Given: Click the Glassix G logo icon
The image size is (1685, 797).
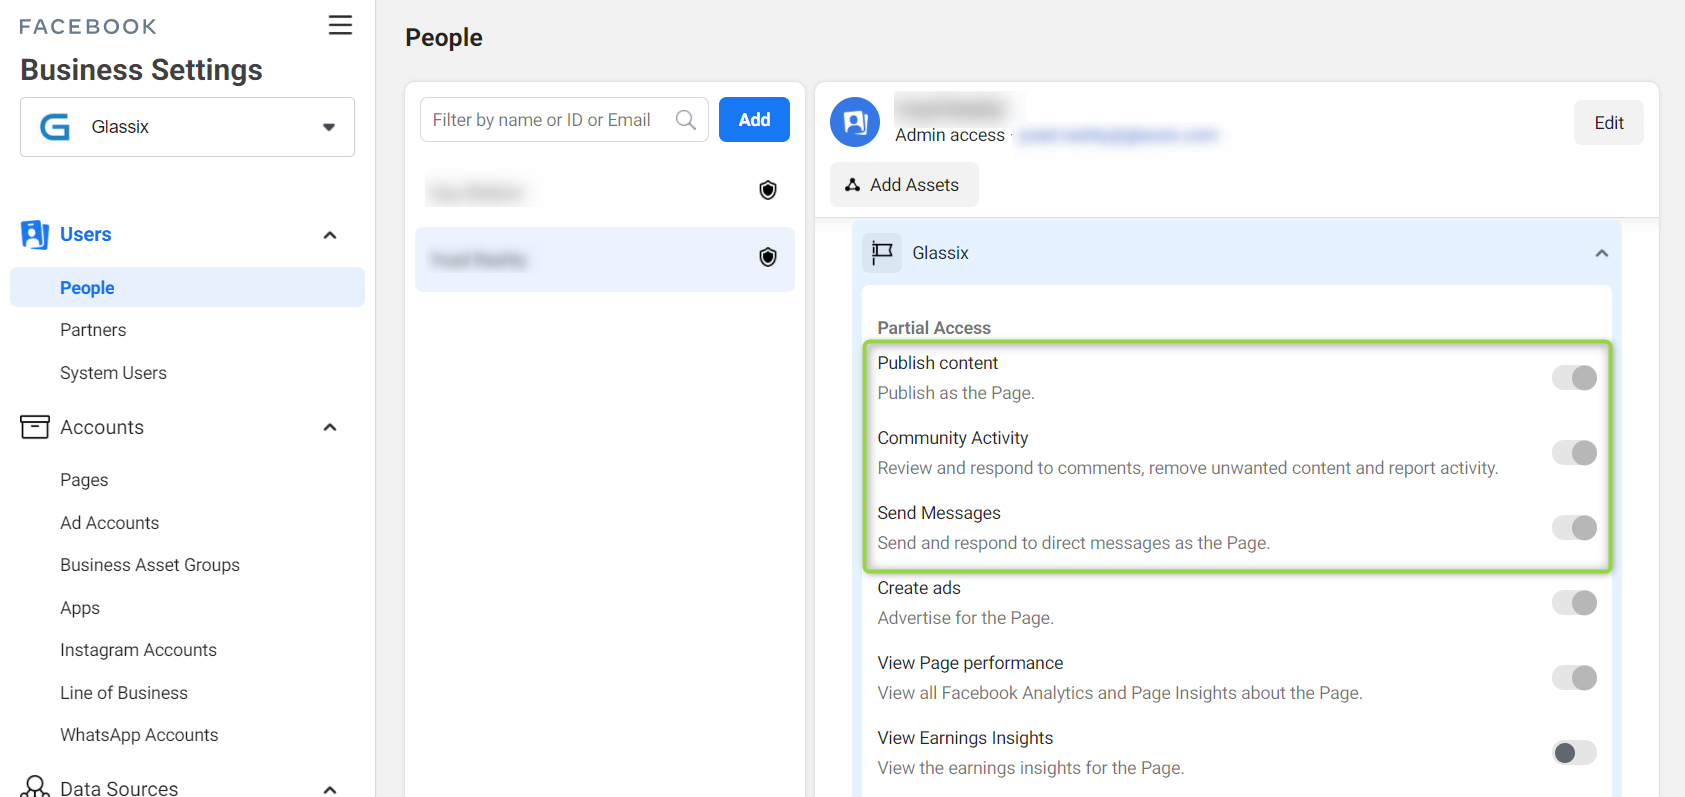Looking at the screenshot, I should [55, 127].
